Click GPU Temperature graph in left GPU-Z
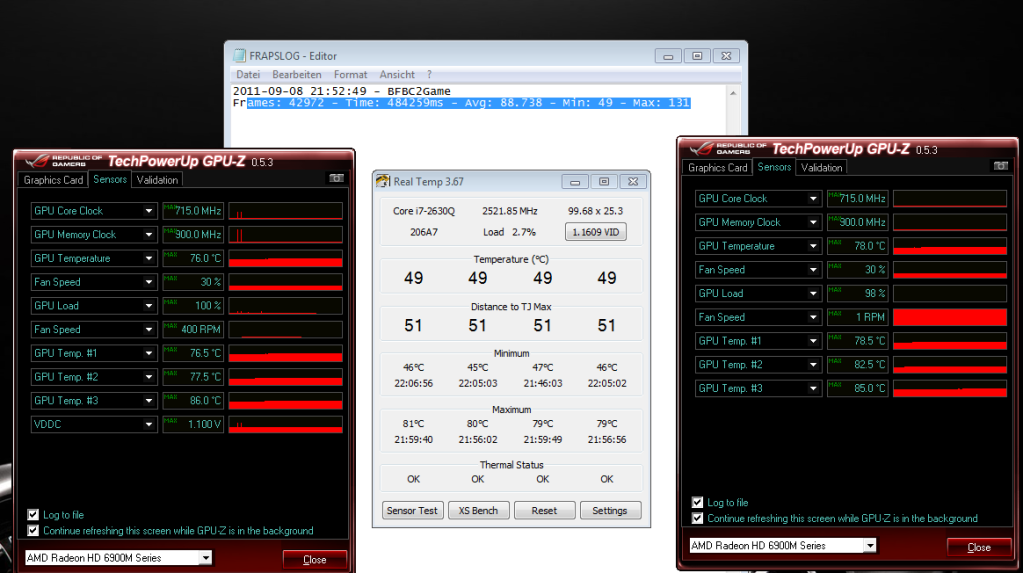 [286, 258]
